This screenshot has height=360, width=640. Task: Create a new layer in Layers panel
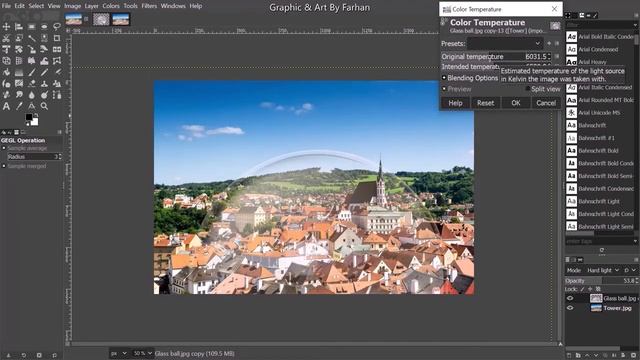(x=569, y=356)
